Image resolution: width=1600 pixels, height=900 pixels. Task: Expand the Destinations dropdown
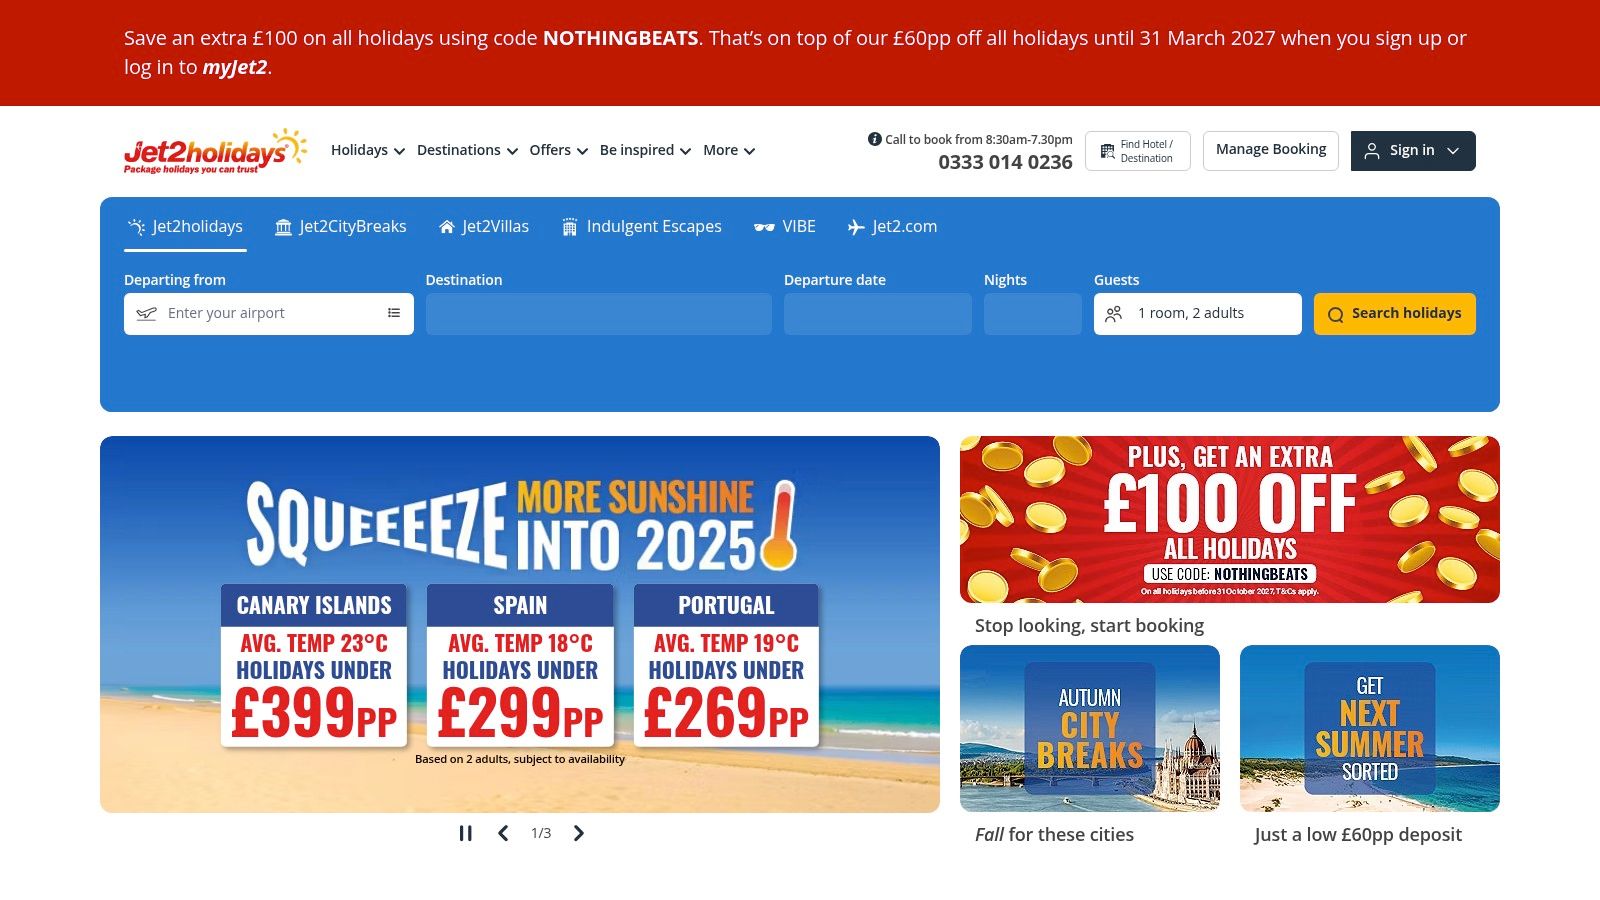(467, 151)
